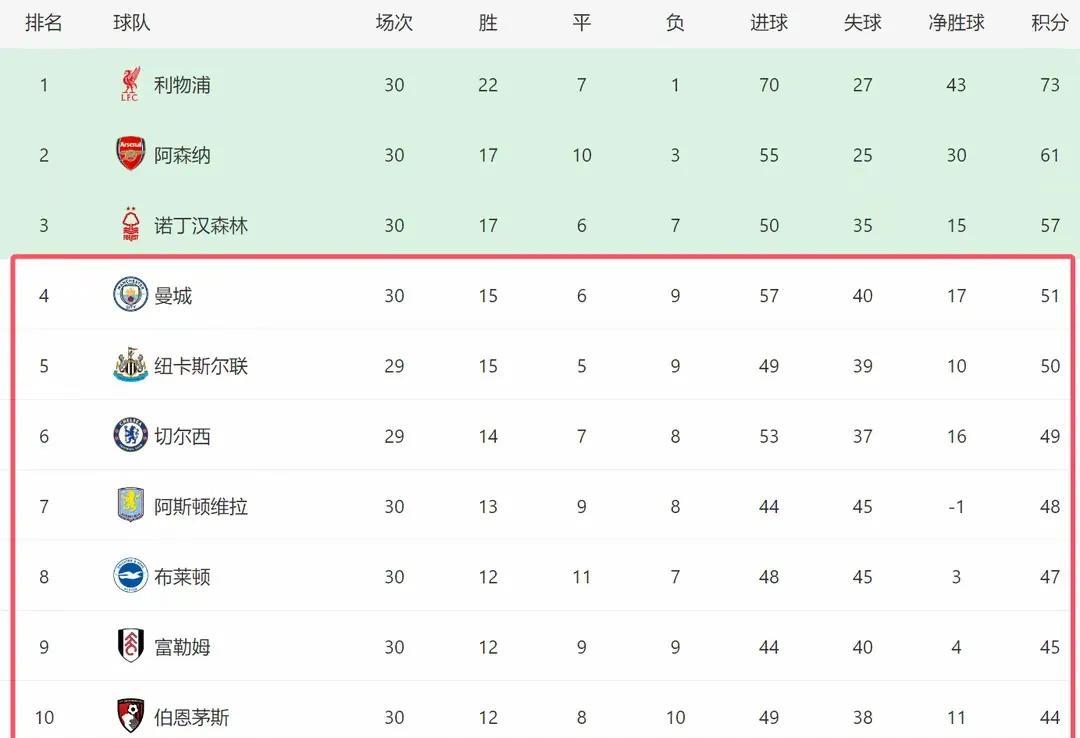
Task: Sort by 进球 column header
Action: click(x=769, y=23)
